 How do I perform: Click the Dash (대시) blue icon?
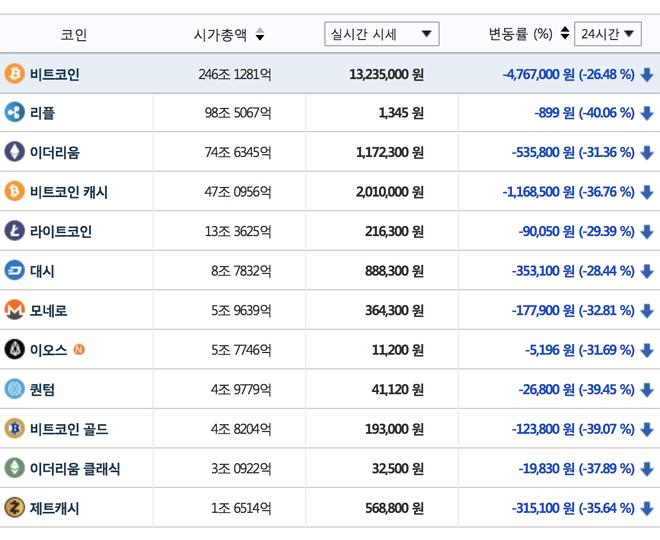[14, 271]
